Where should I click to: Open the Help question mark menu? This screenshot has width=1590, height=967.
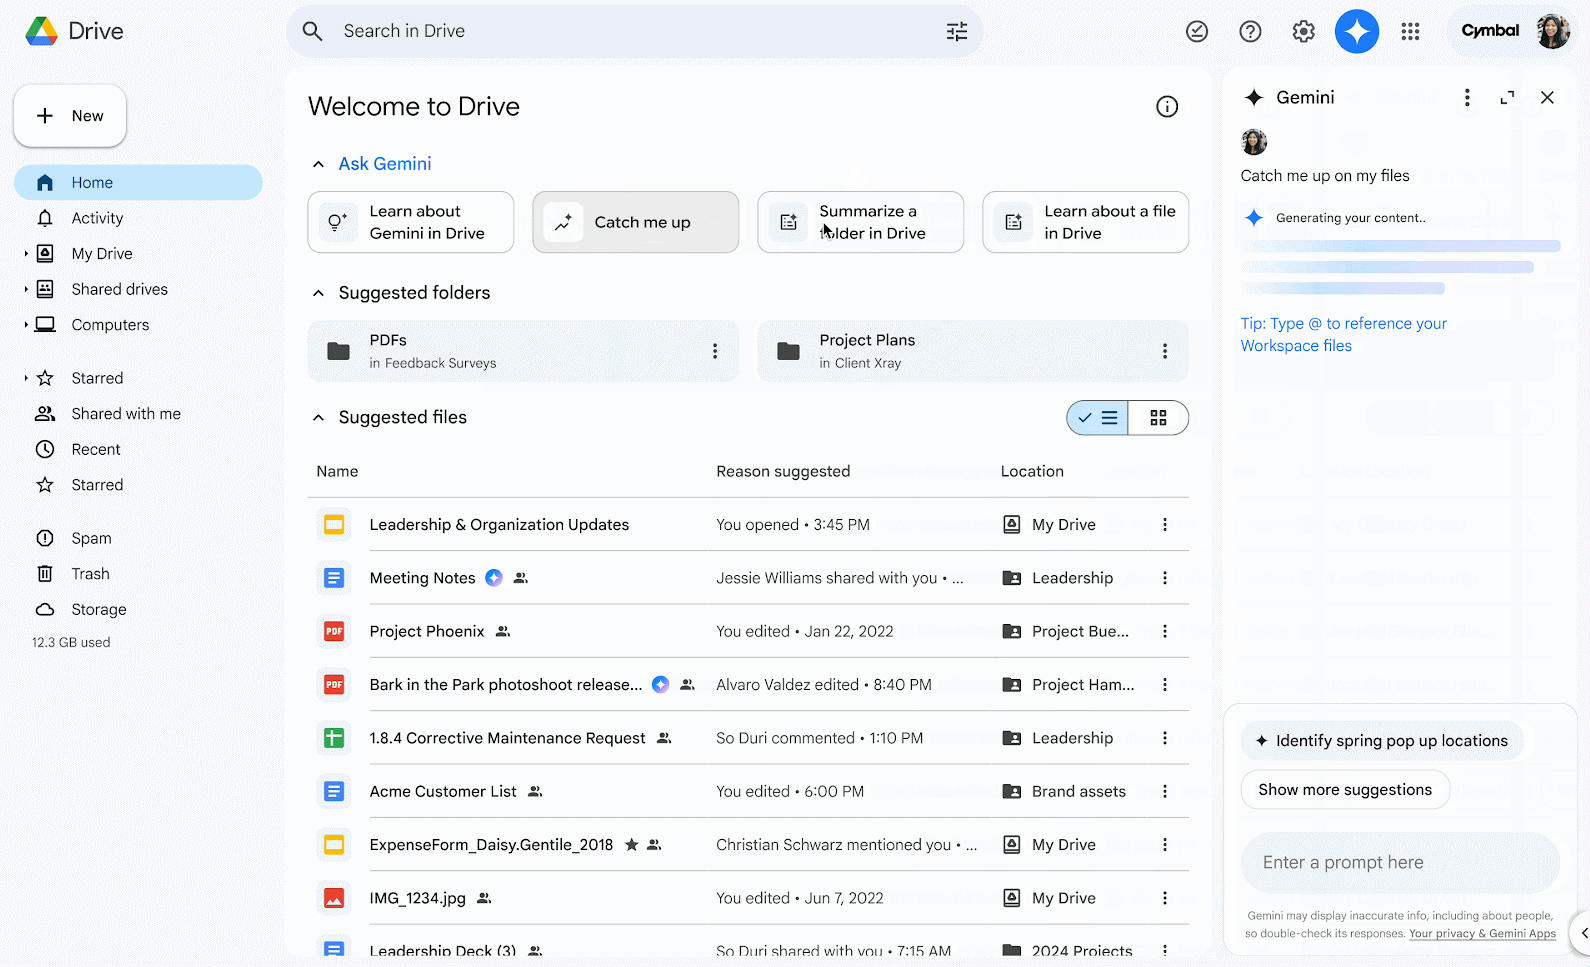click(1250, 32)
